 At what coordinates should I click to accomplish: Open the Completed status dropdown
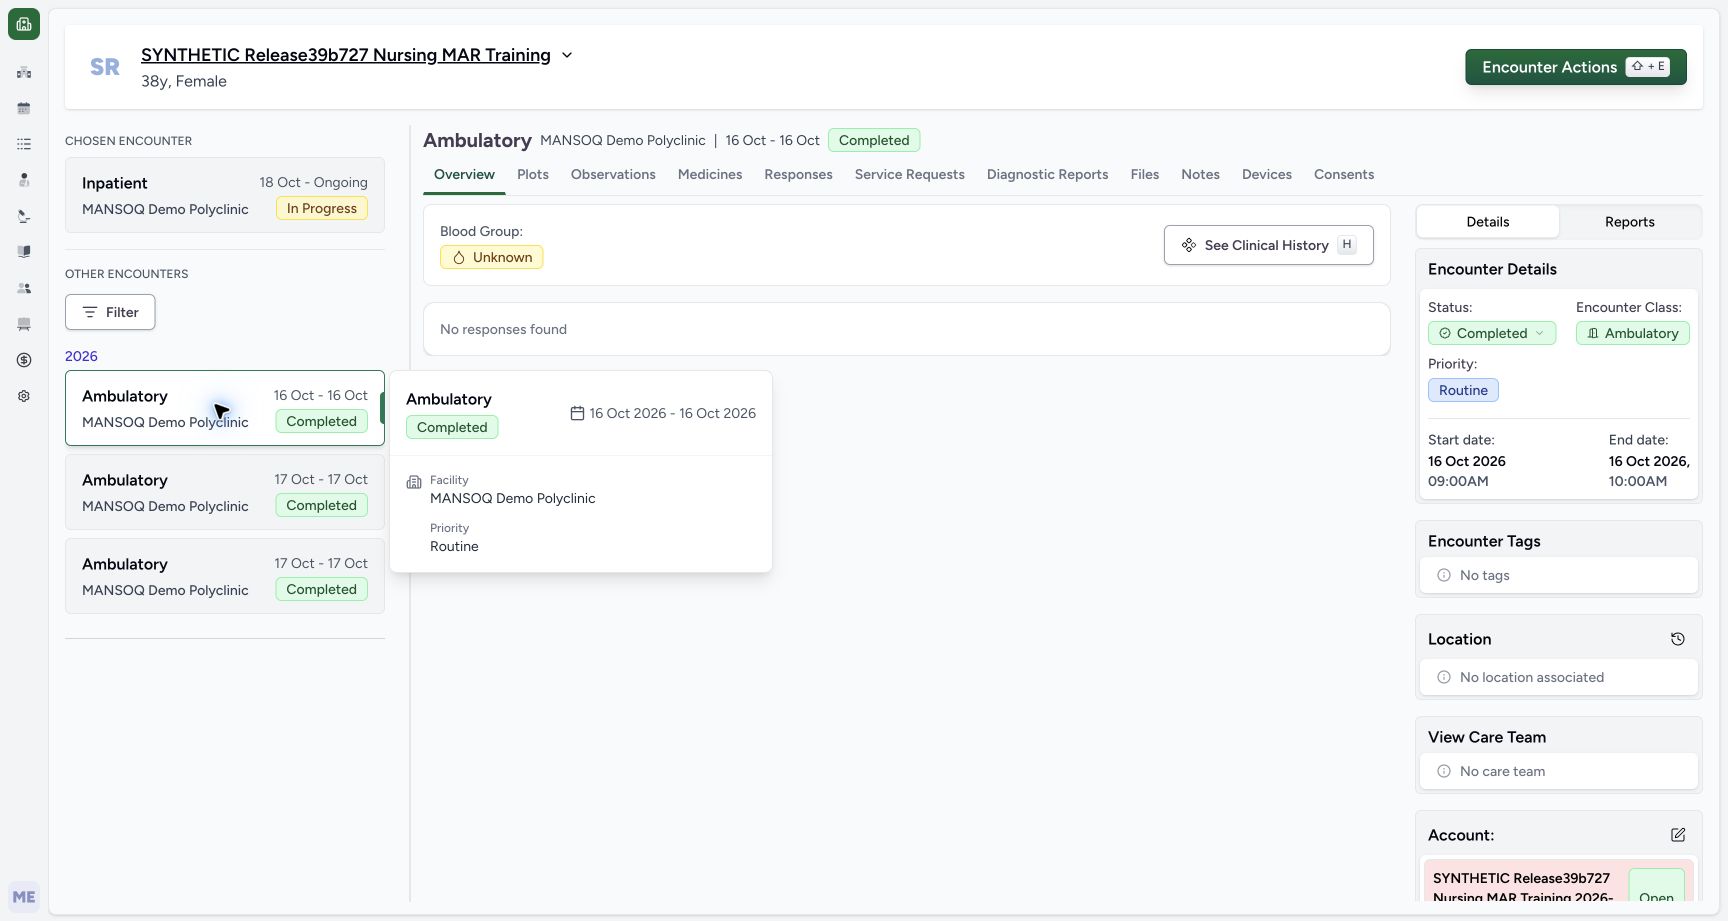(x=1491, y=333)
